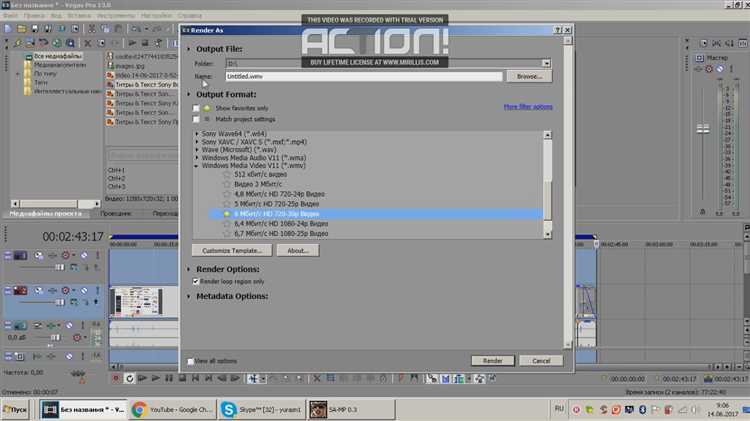Viewport: 750px width, 421px height.
Task: Expand Sony XAVC / XAVC S format
Action: pos(197,142)
